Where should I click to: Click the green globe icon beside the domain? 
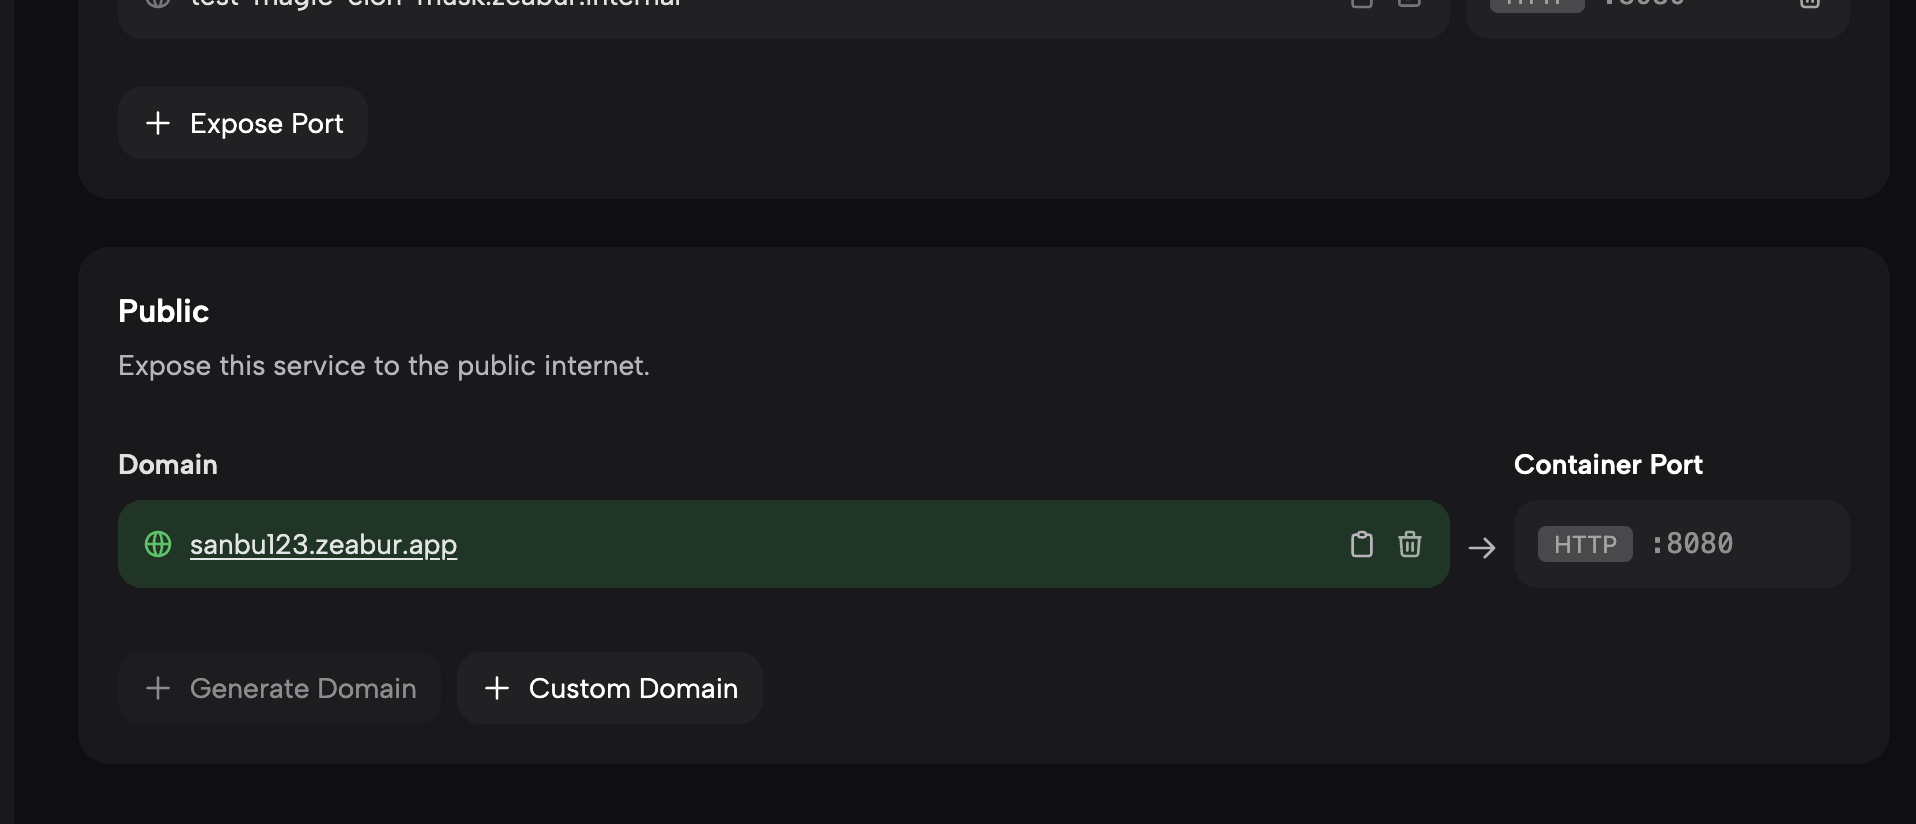click(x=158, y=544)
